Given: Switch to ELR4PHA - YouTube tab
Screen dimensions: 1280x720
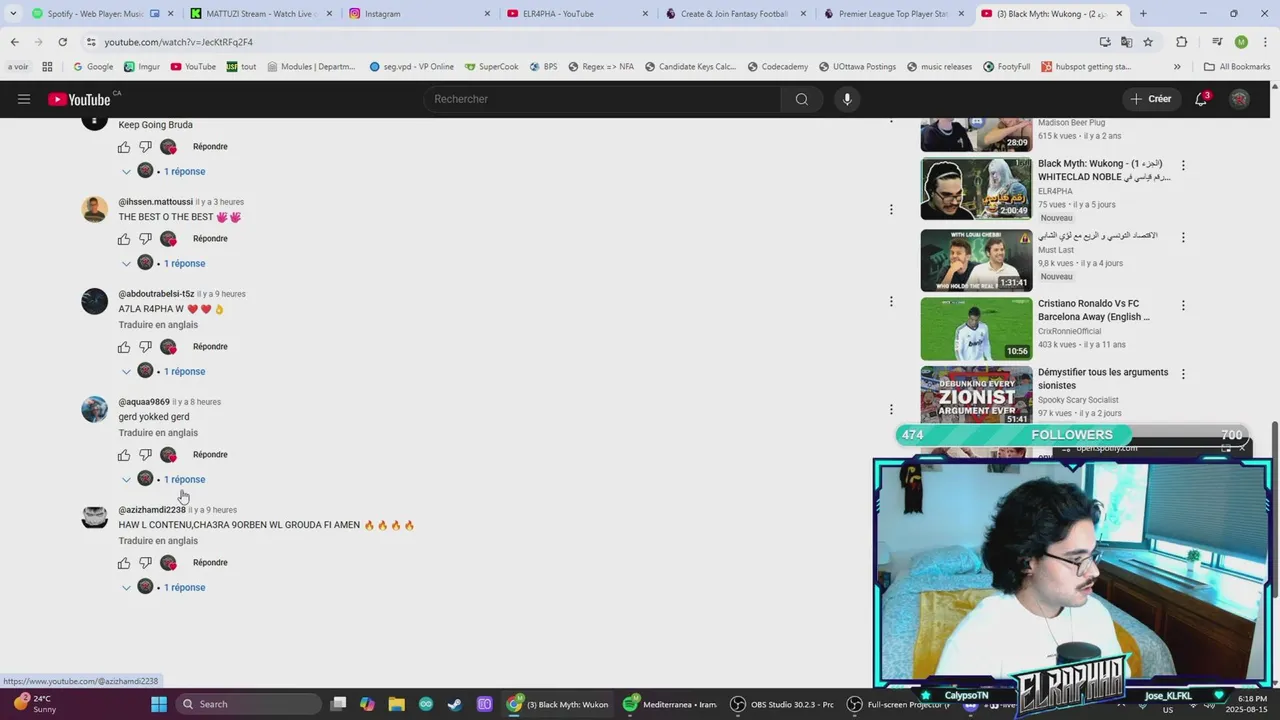Looking at the screenshot, I should (578, 13).
